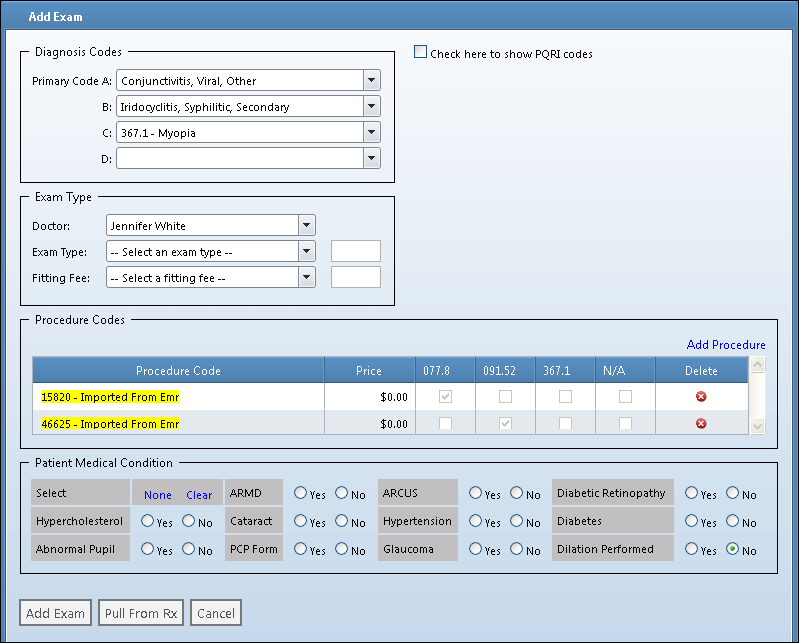This screenshot has width=799, height=643.
Task: Click the procedure list scroll down arrow
Action: 758,426
